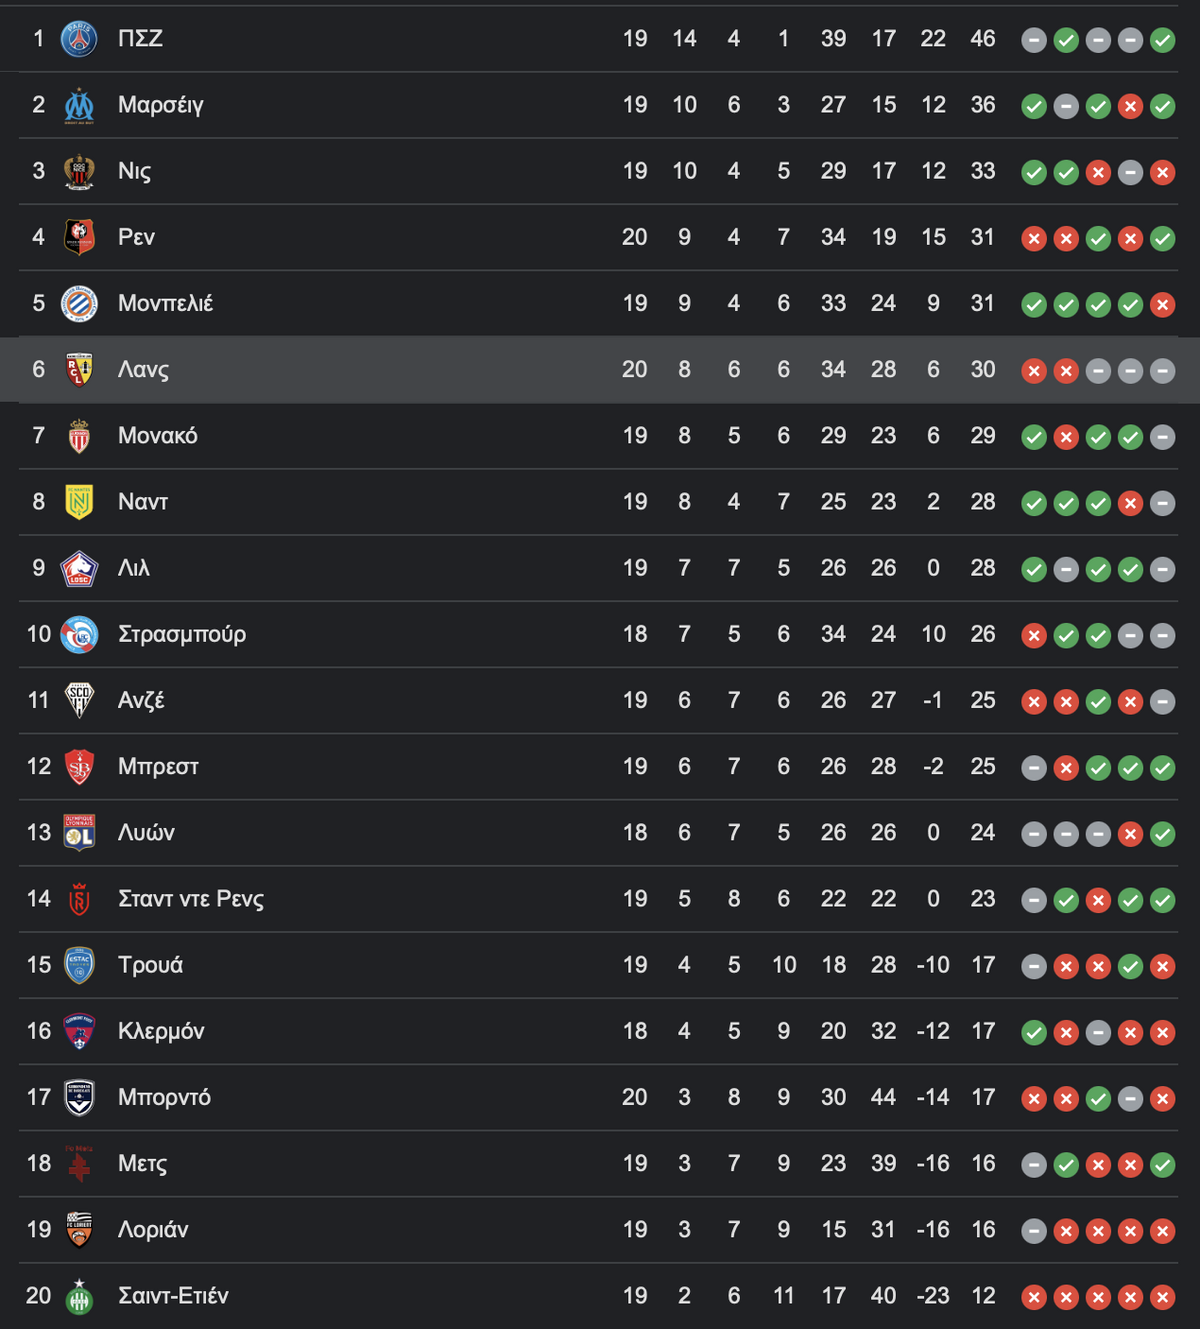Click ΠΣΖ's most recent win indicator

[1162, 40]
